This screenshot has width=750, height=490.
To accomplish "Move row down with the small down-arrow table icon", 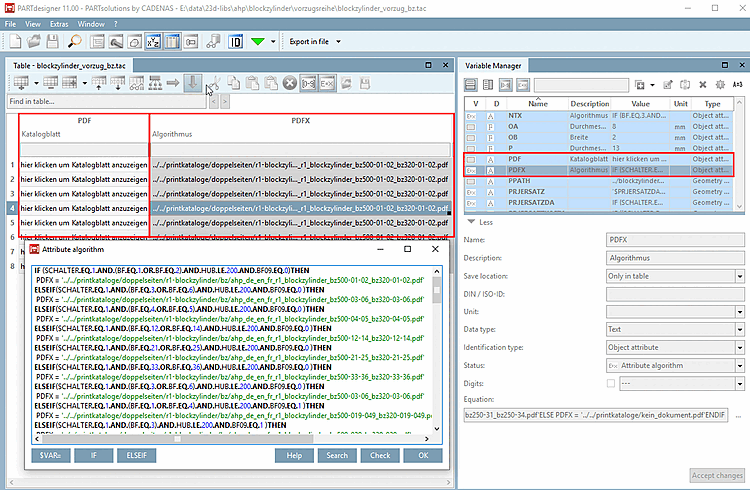I will 118,83.
